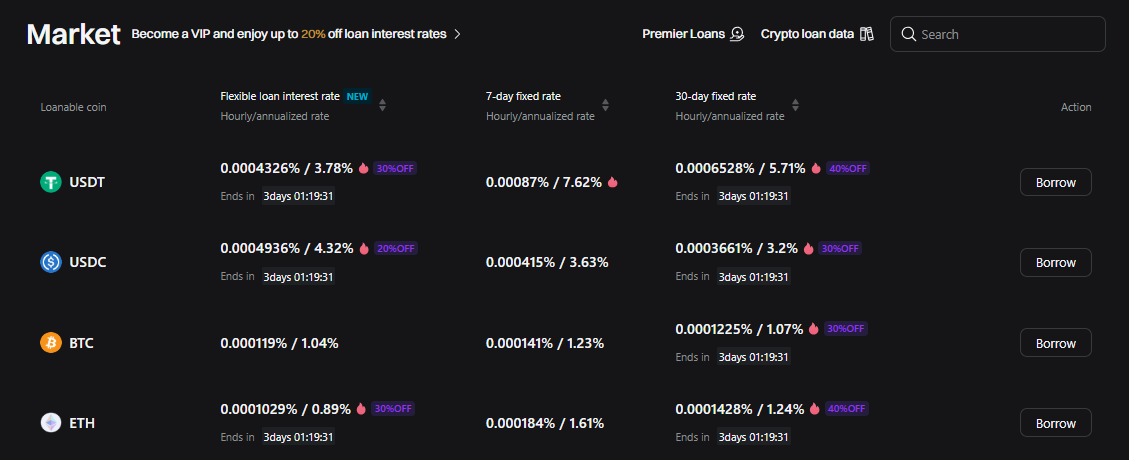This screenshot has height=460, width=1129.
Task: Open the Premier Loans link
Action: coord(684,34)
